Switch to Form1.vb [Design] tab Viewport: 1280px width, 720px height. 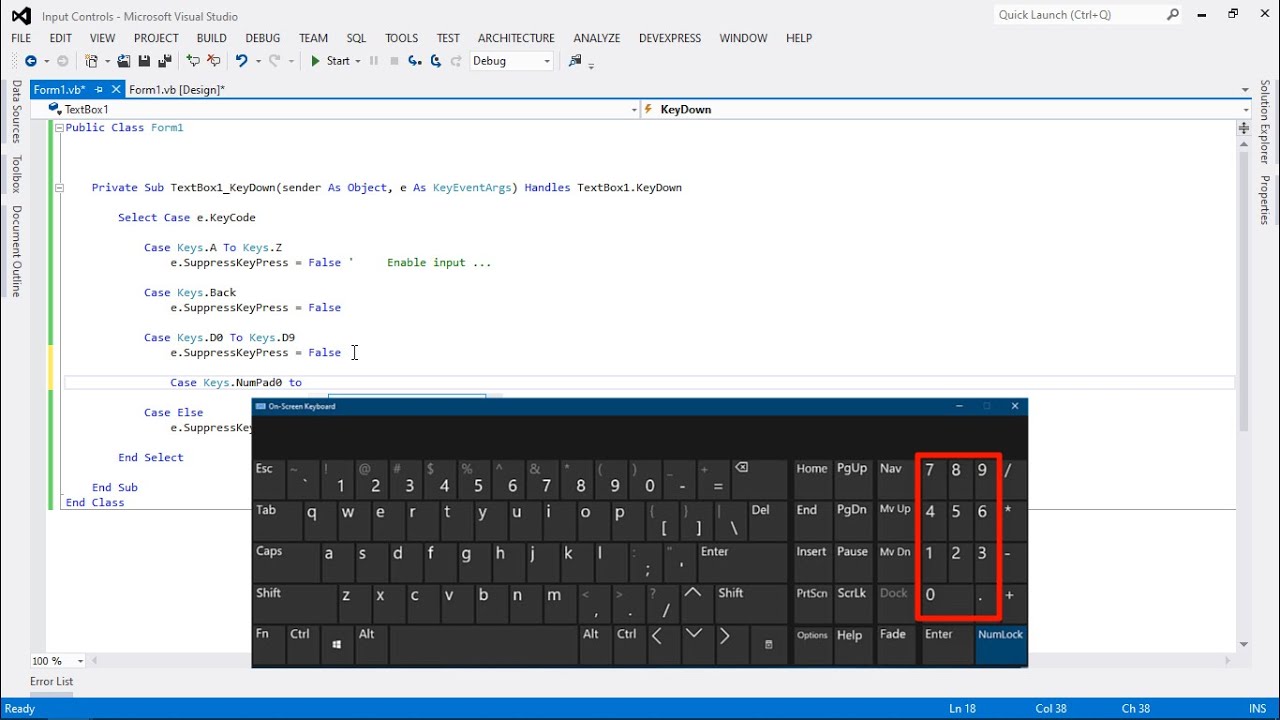pos(177,90)
